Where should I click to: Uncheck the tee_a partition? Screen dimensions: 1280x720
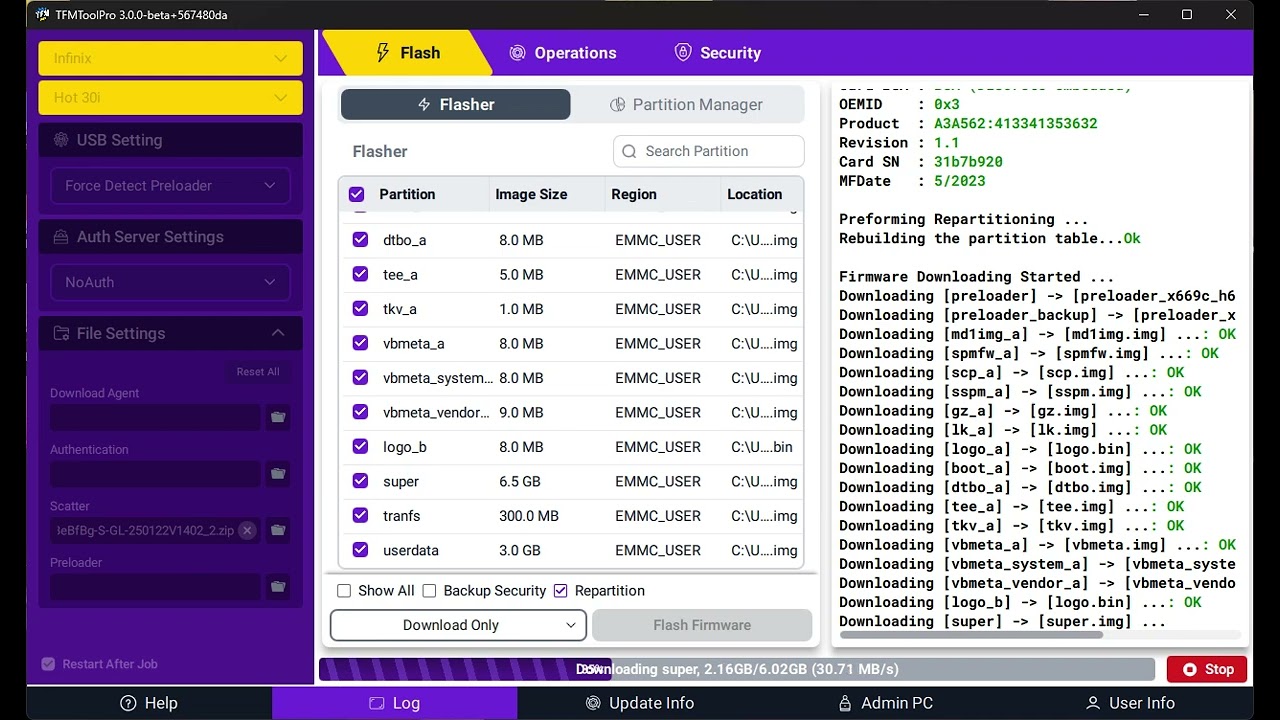click(x=360, y=274)
